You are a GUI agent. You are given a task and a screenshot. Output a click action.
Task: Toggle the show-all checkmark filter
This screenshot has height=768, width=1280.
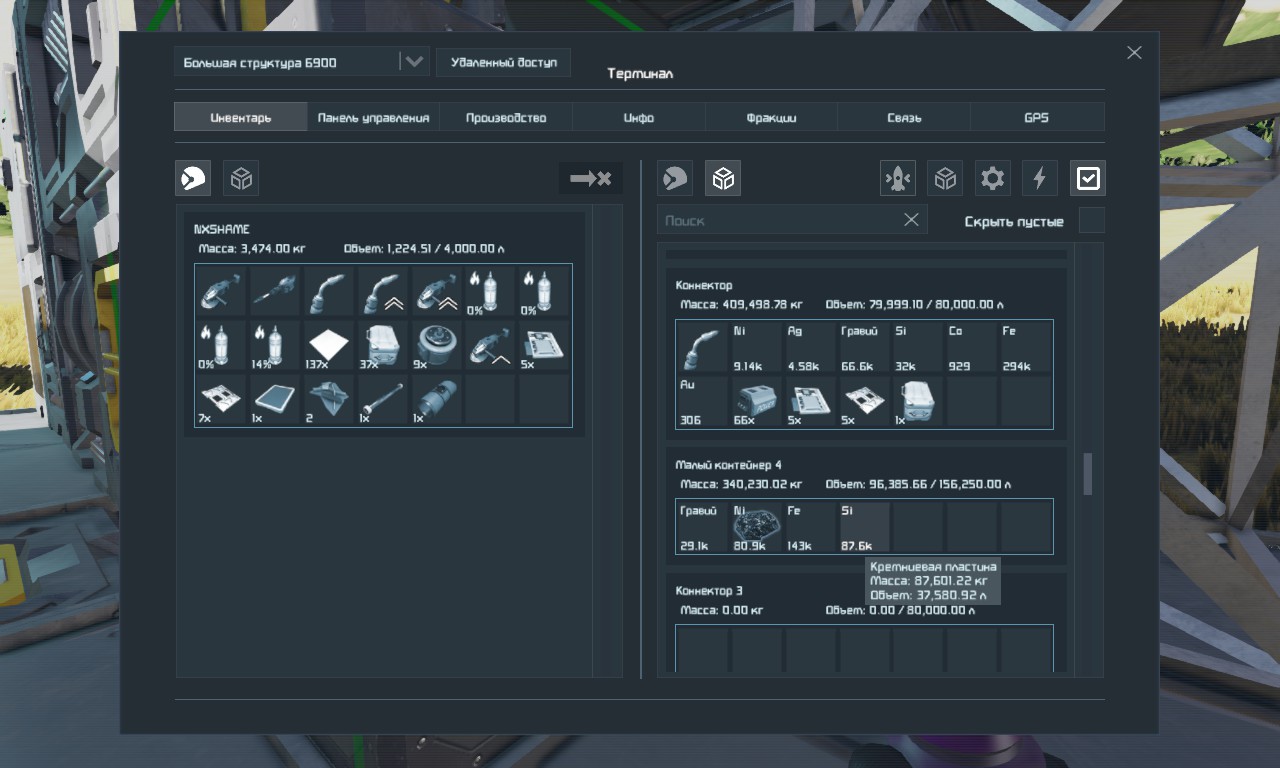click(1087, 178)
